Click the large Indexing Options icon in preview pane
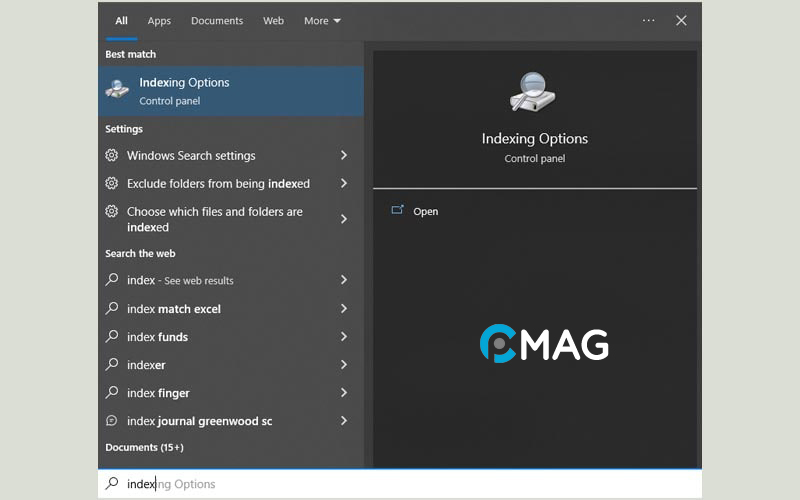 (534, 93)
